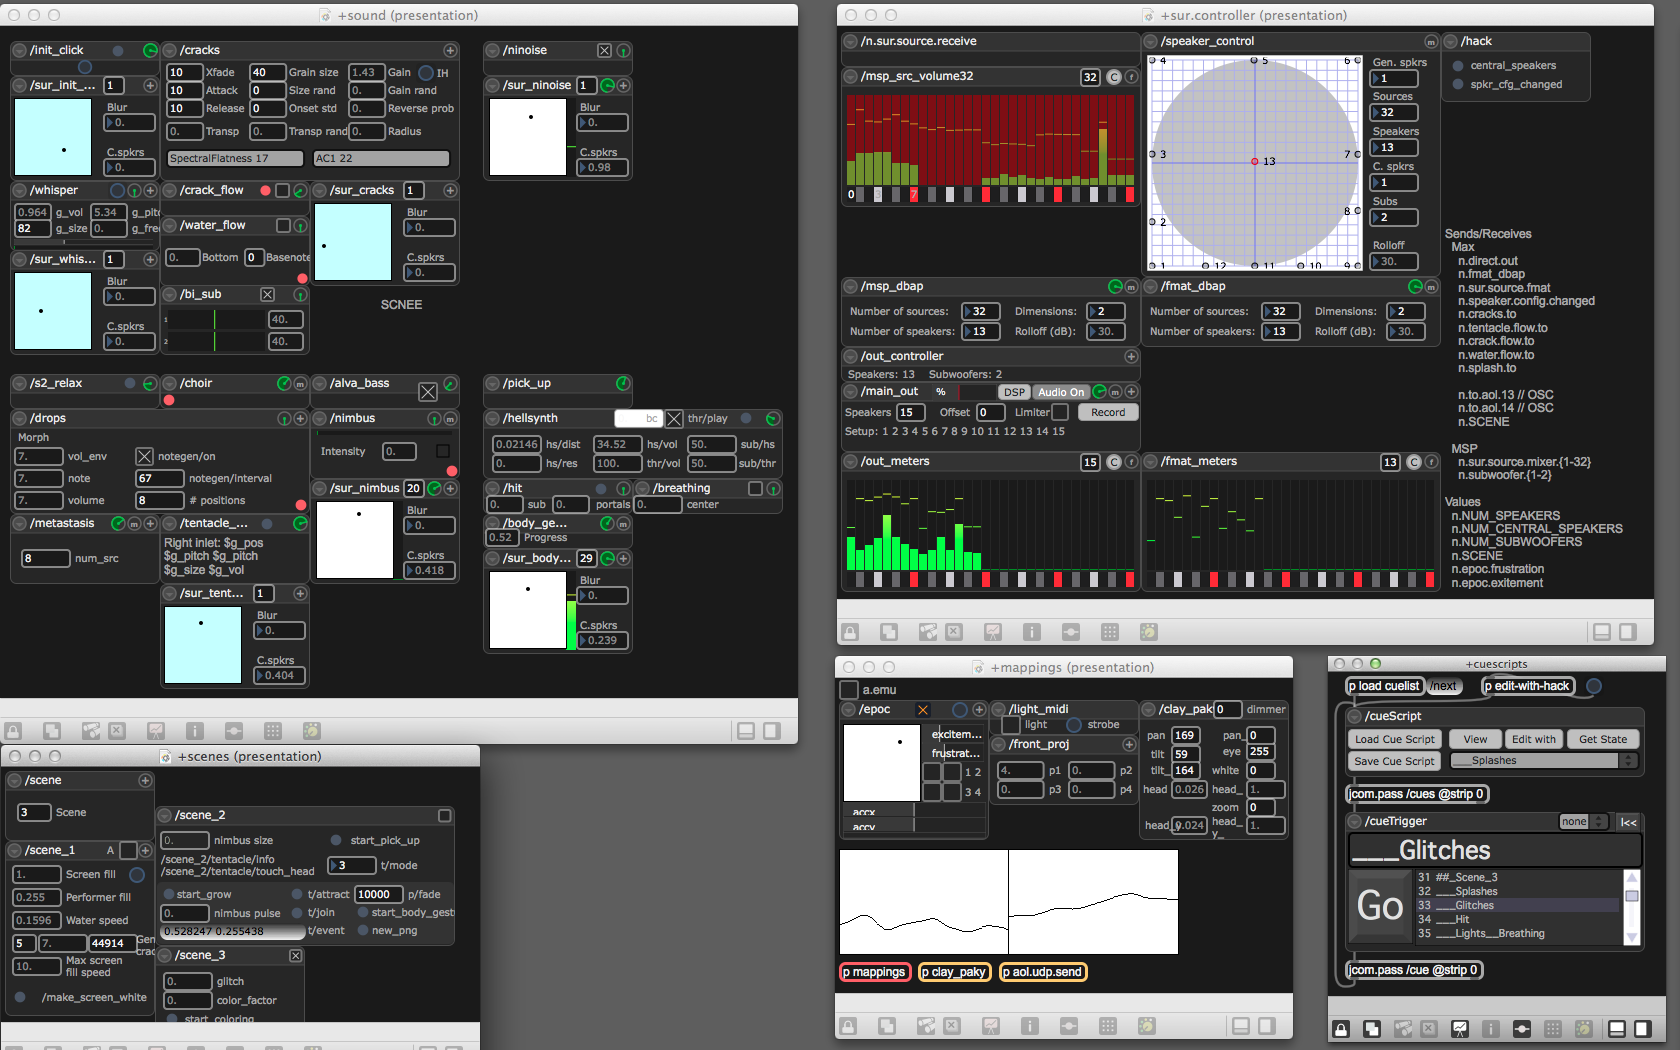This screenshot has width=1680, height=1050.
Task: Open the /cueTrigger module menu arrow
Action: point(1355,822)
